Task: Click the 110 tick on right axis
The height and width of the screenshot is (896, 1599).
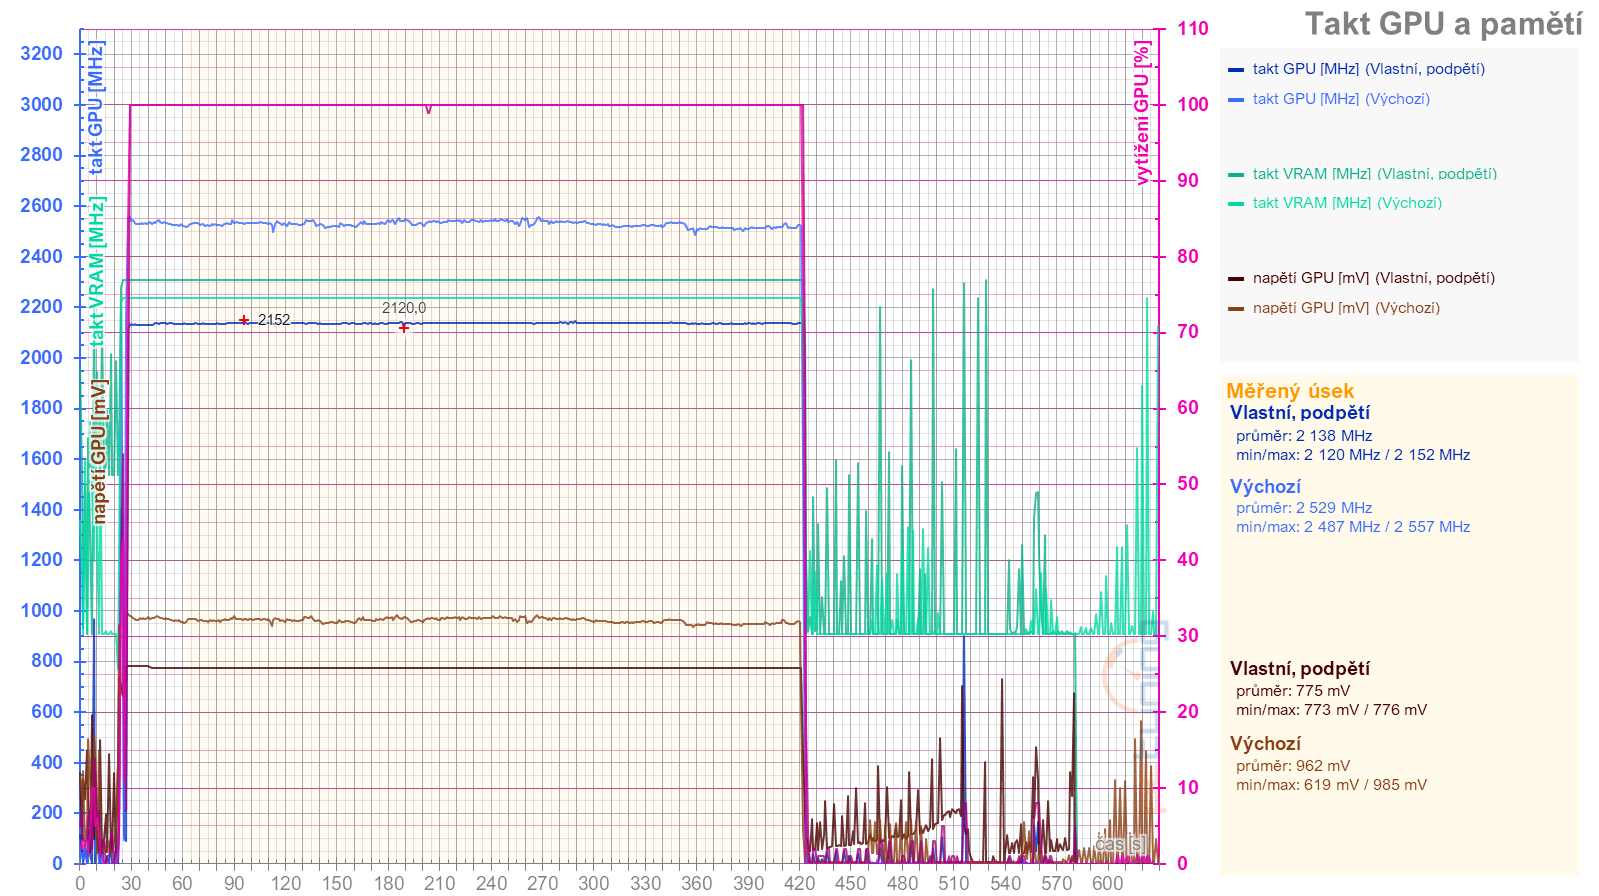Action: point(1192,28)
